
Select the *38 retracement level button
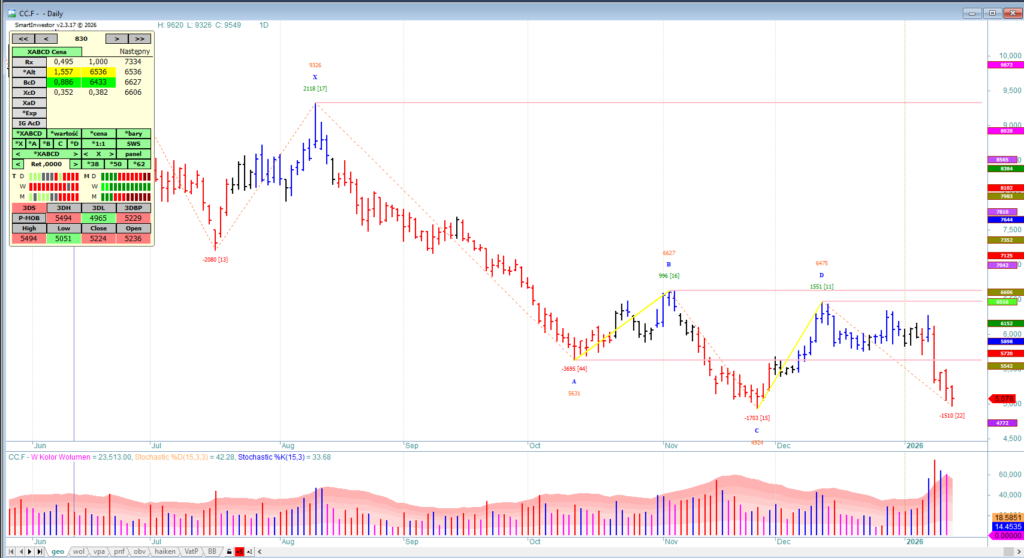point(94,164)
